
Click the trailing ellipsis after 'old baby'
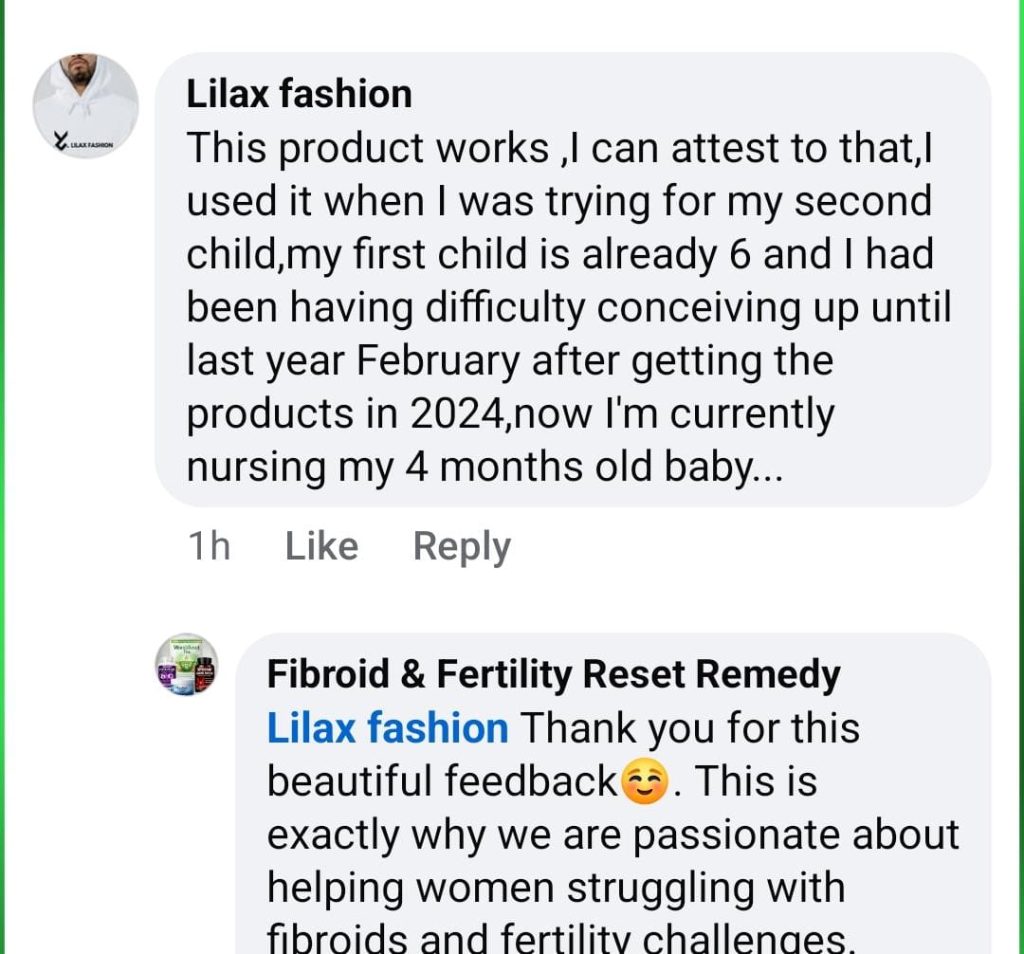(x=767, y=467)
